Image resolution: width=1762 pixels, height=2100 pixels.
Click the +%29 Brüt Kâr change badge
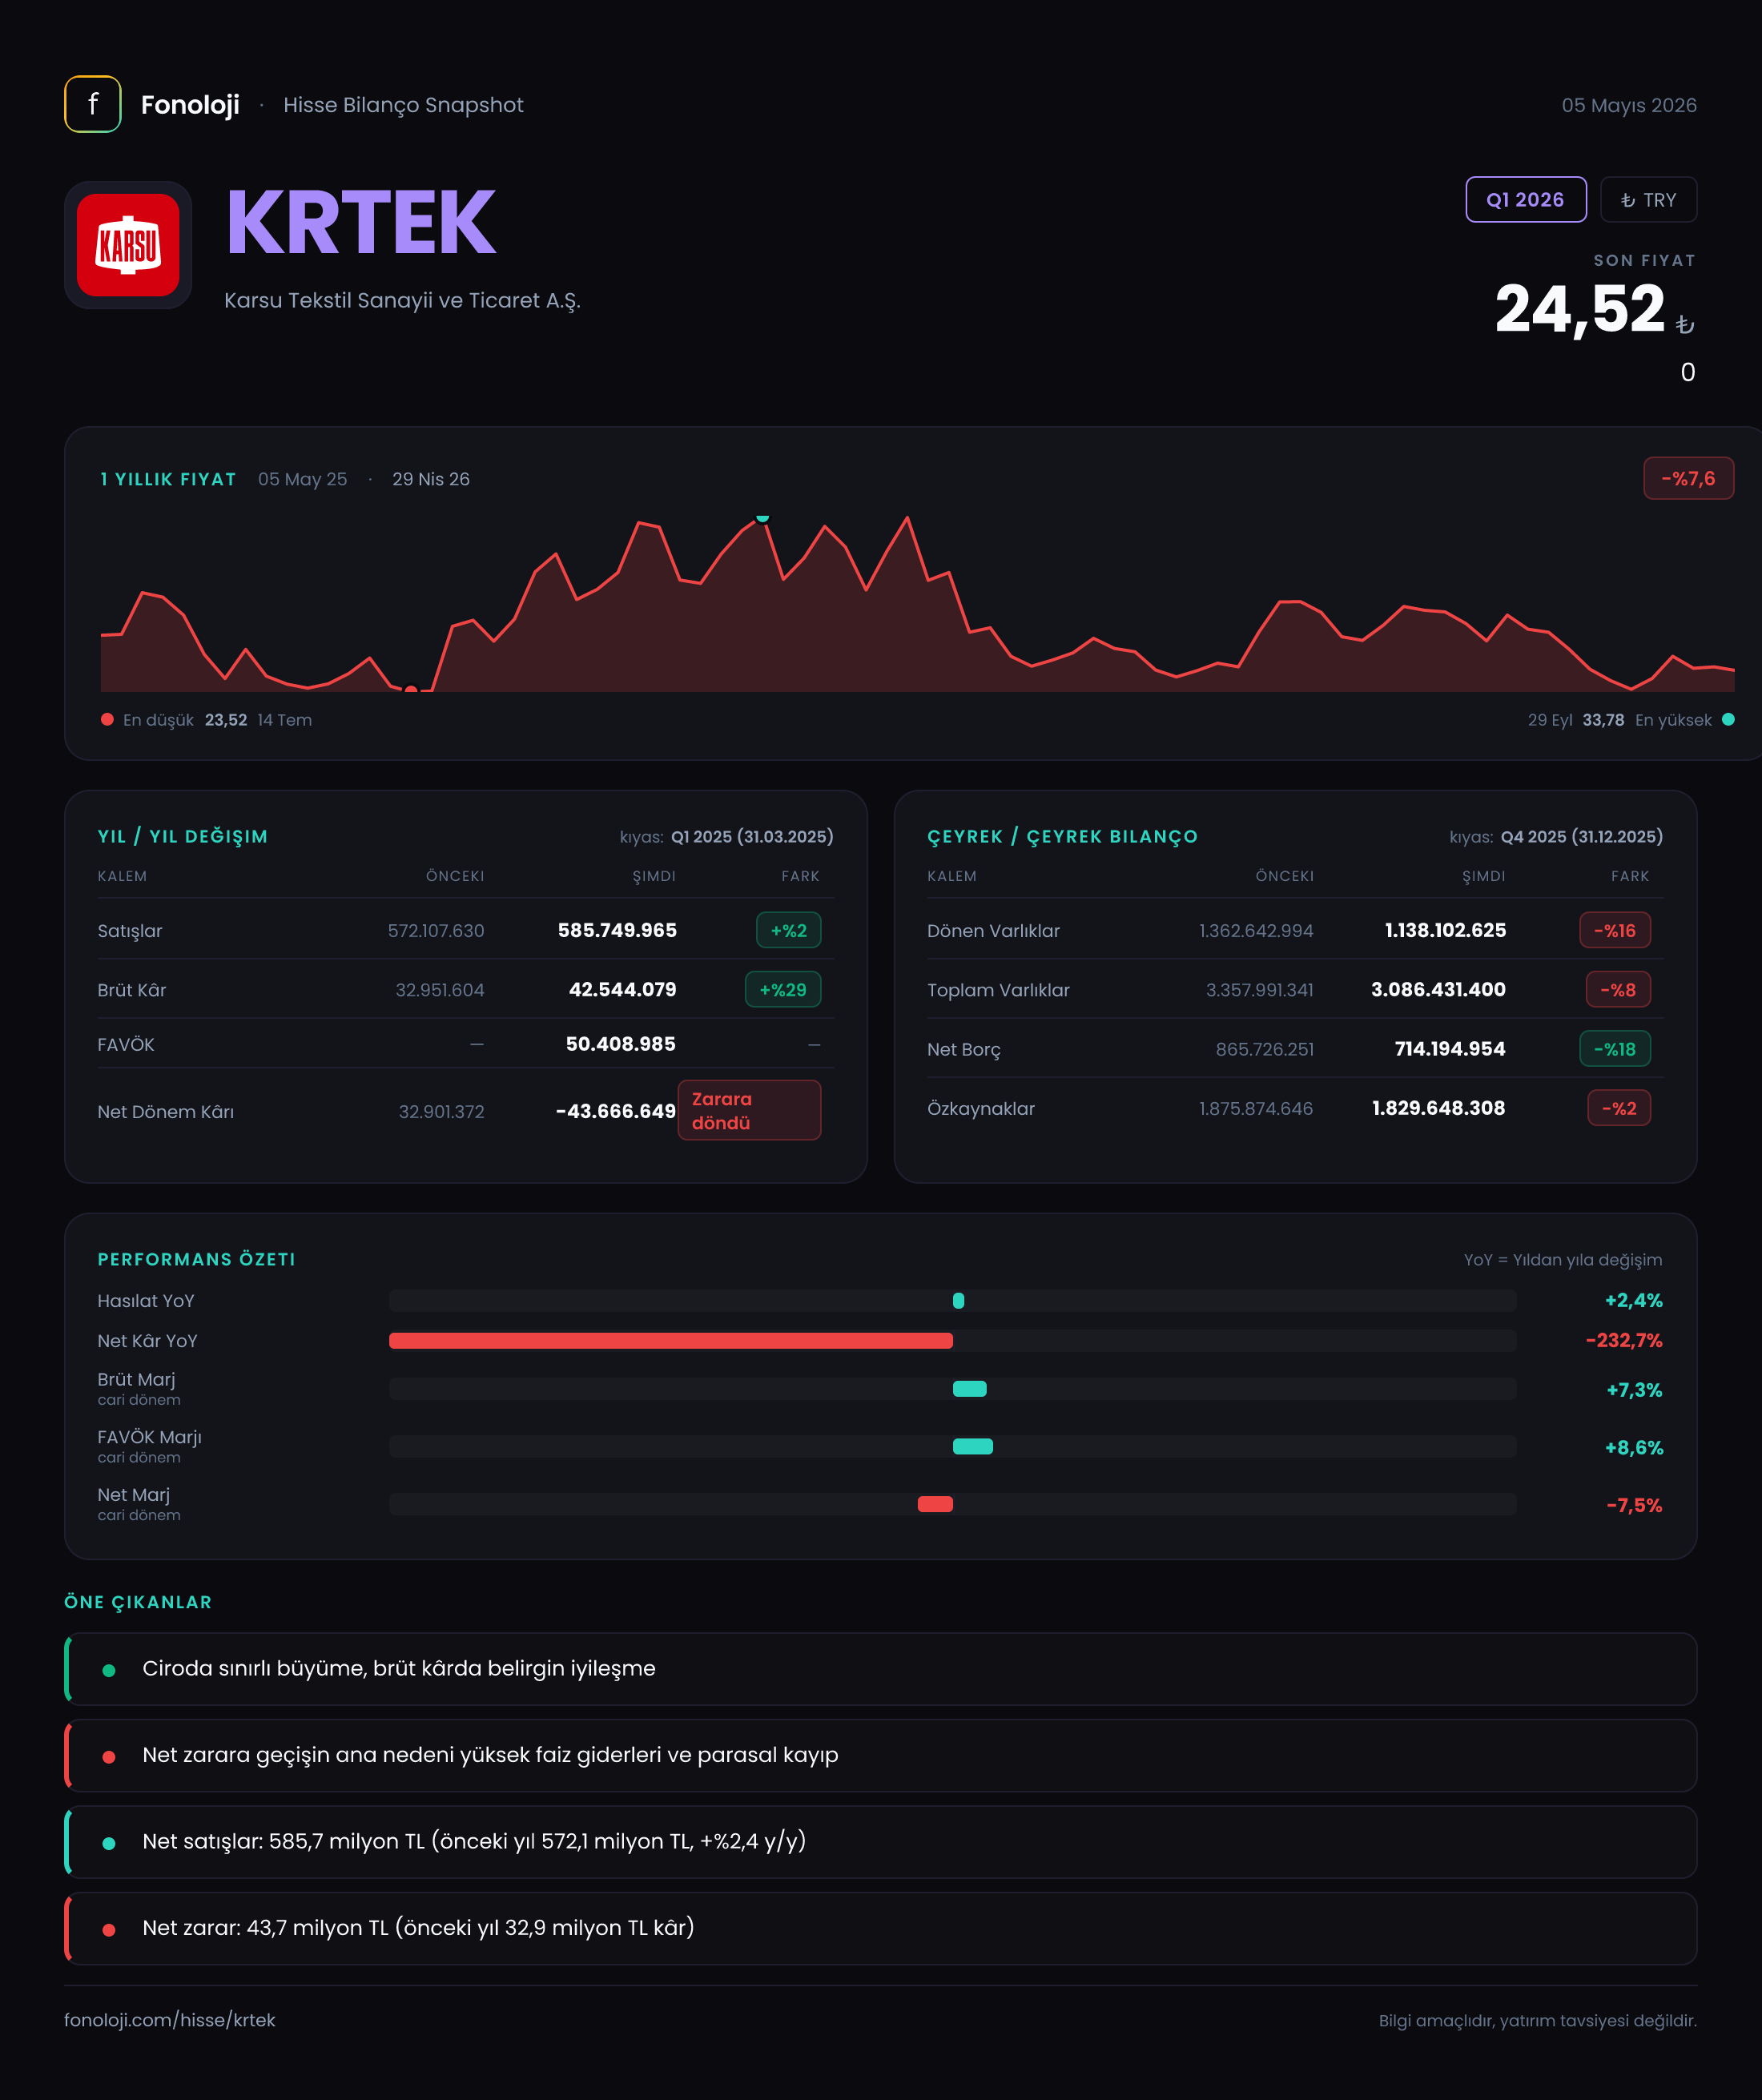click(x=783, y=989)
